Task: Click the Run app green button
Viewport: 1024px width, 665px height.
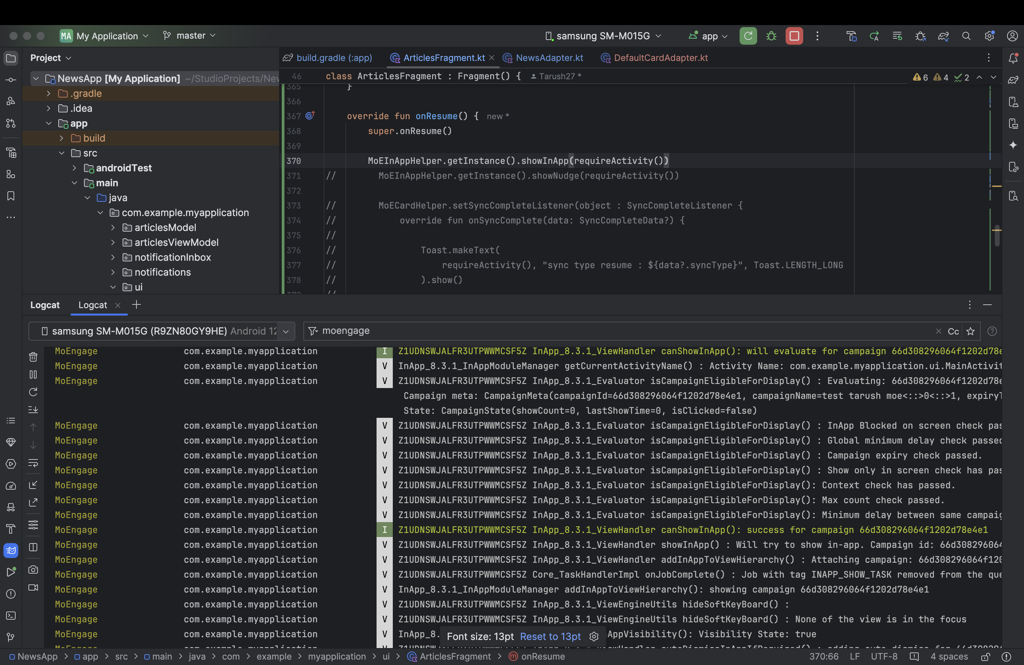Action: pyautogui.click(x=748, y=36)
